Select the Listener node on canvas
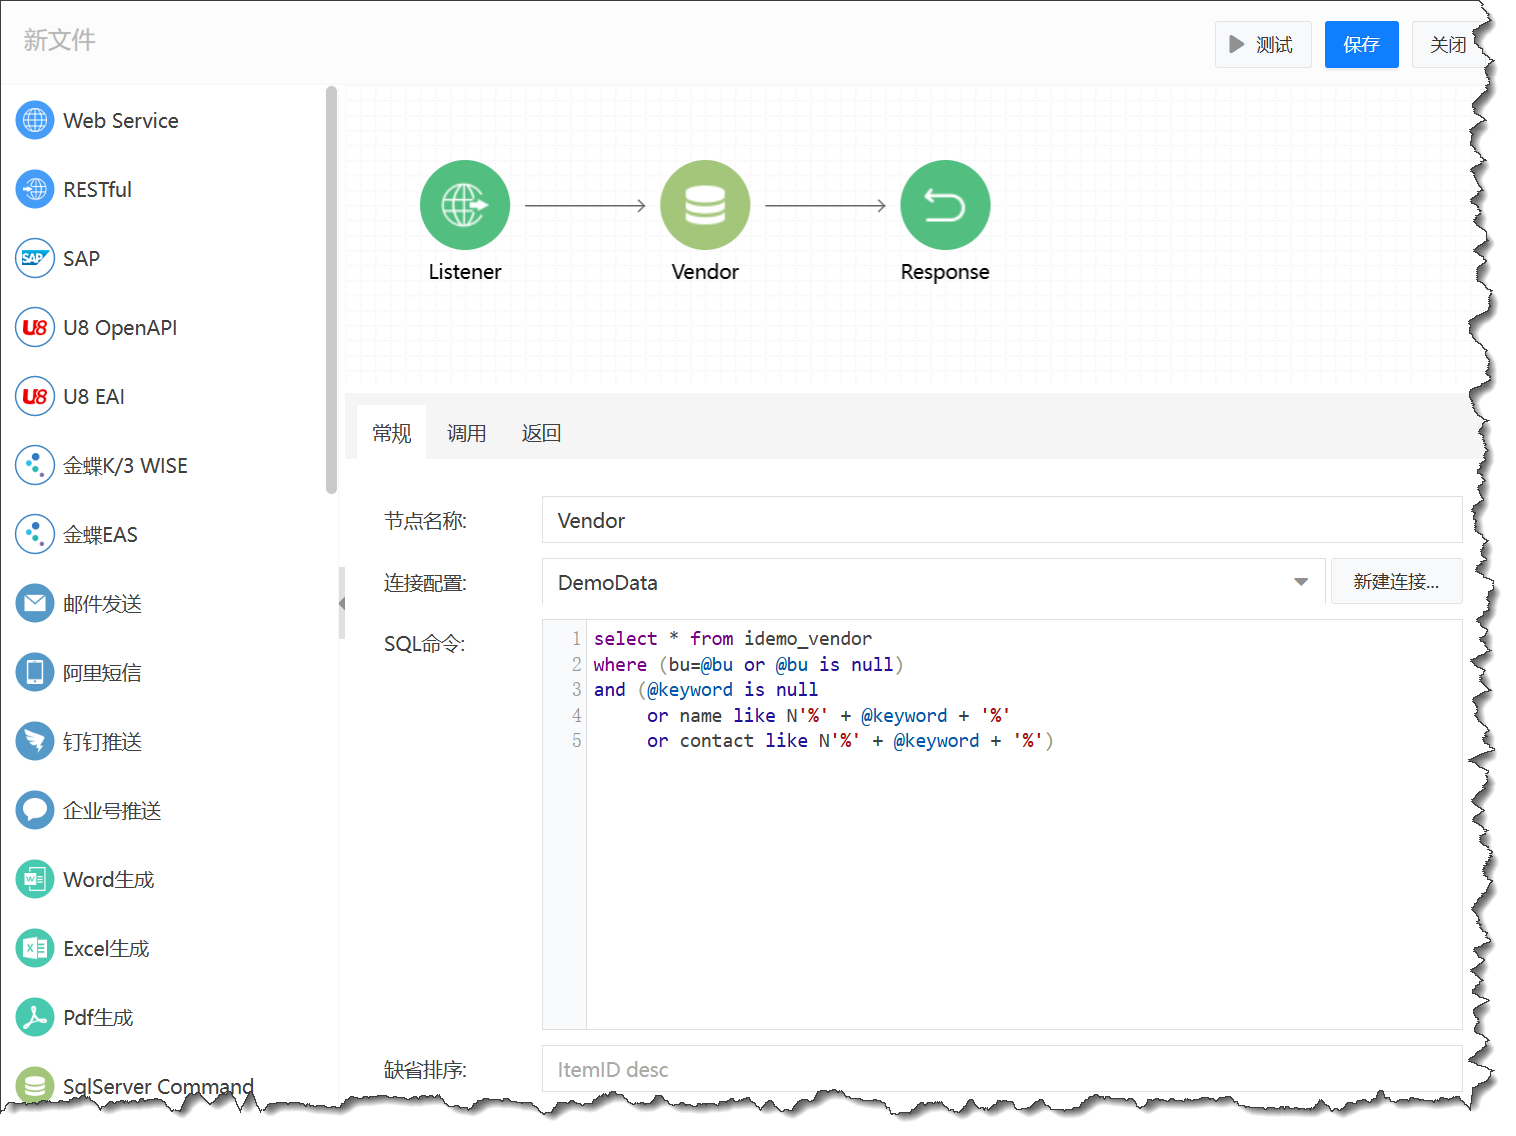Screen dimensions: 1516x1136 (465, 206)
